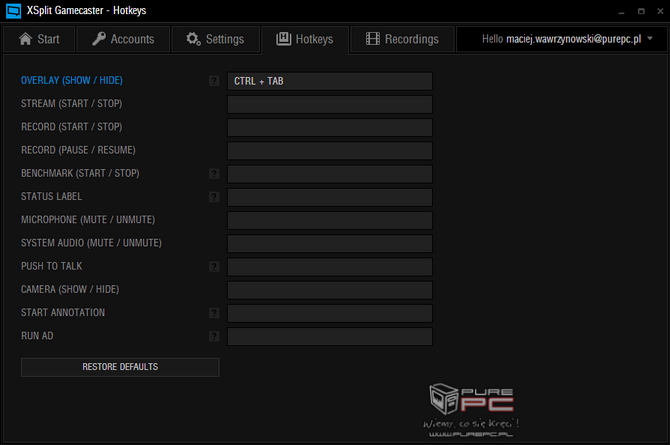
Task: Click the SYSTEM AUDIO (MUTE / UNMUTE) label
Action: click(x=91, y=243)
